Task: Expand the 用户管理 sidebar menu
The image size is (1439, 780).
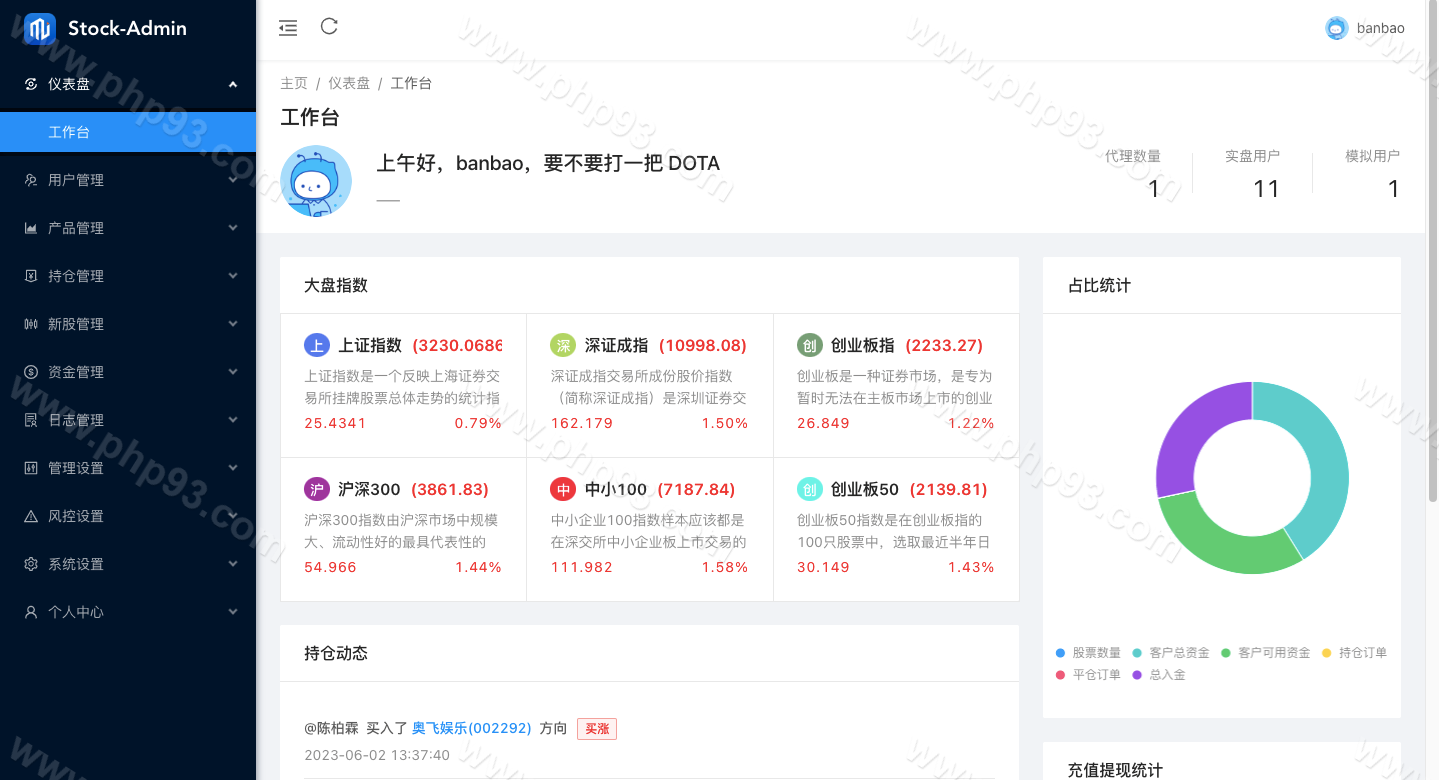Action: [x=128, y=180]
